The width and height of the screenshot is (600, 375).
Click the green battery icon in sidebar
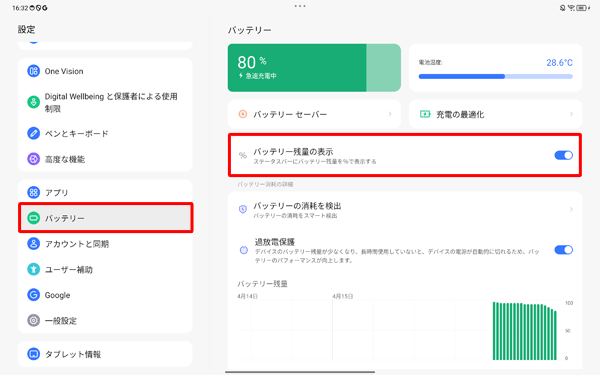click(x=33, y=218)
